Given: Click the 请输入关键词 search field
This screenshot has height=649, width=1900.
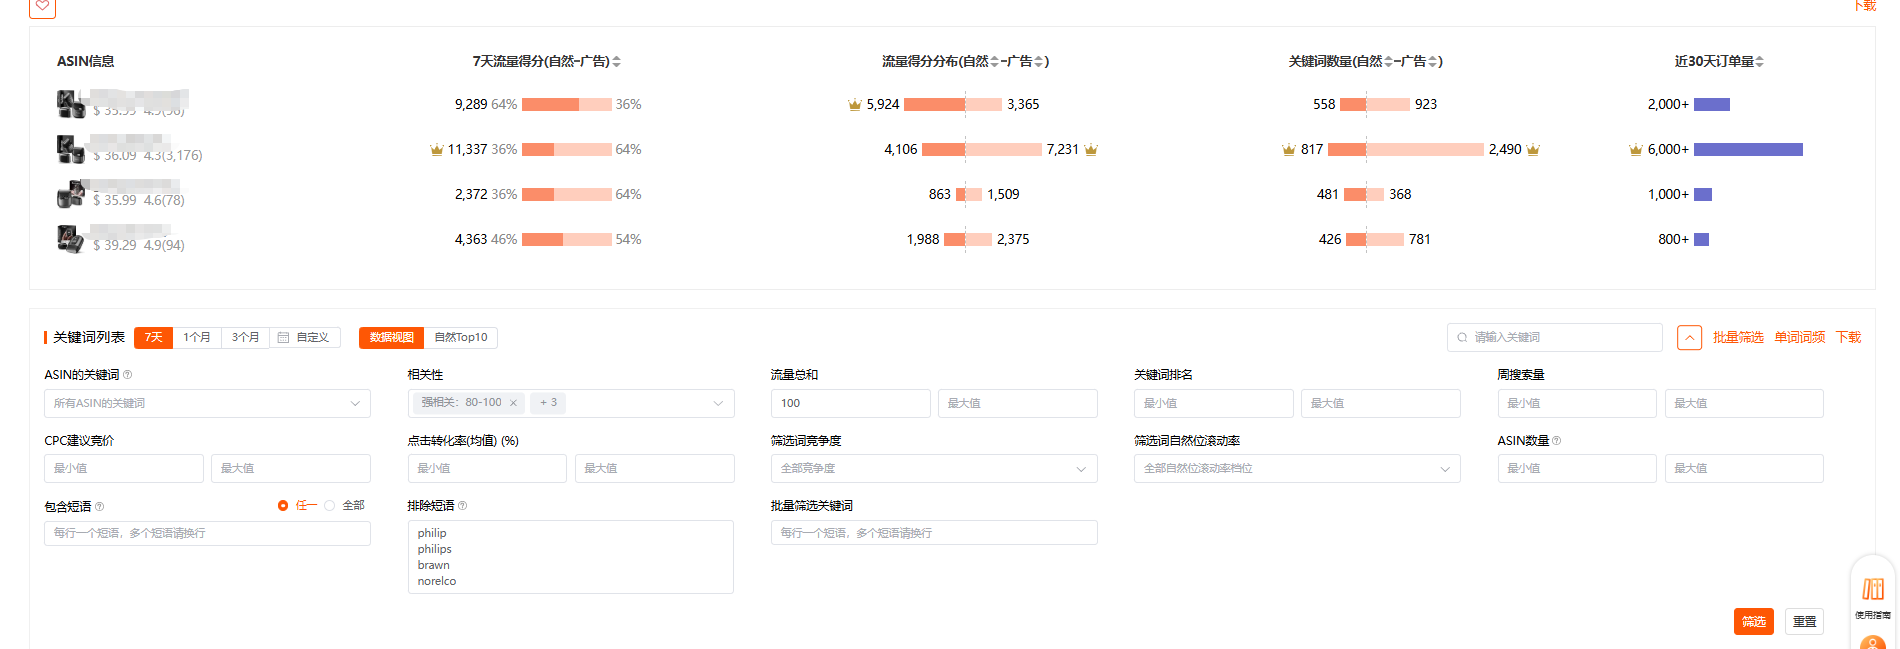Looking at the screenshot, I should click(1560, 338).
